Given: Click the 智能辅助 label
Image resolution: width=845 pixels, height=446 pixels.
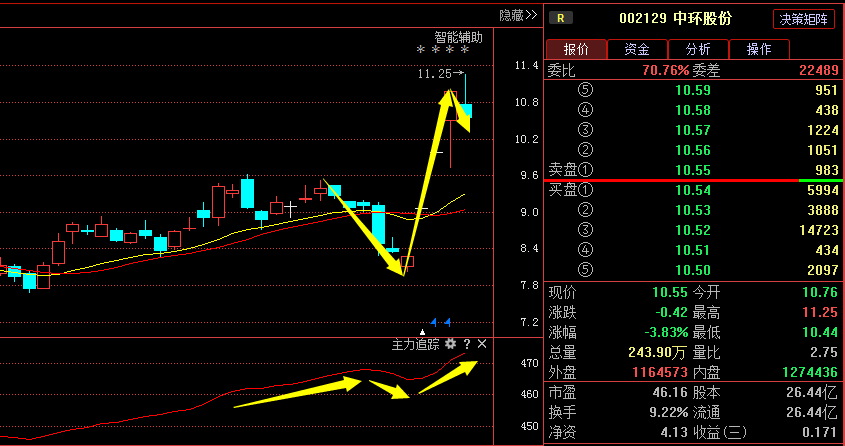Looking at the screenshot, I should point(458,37).
